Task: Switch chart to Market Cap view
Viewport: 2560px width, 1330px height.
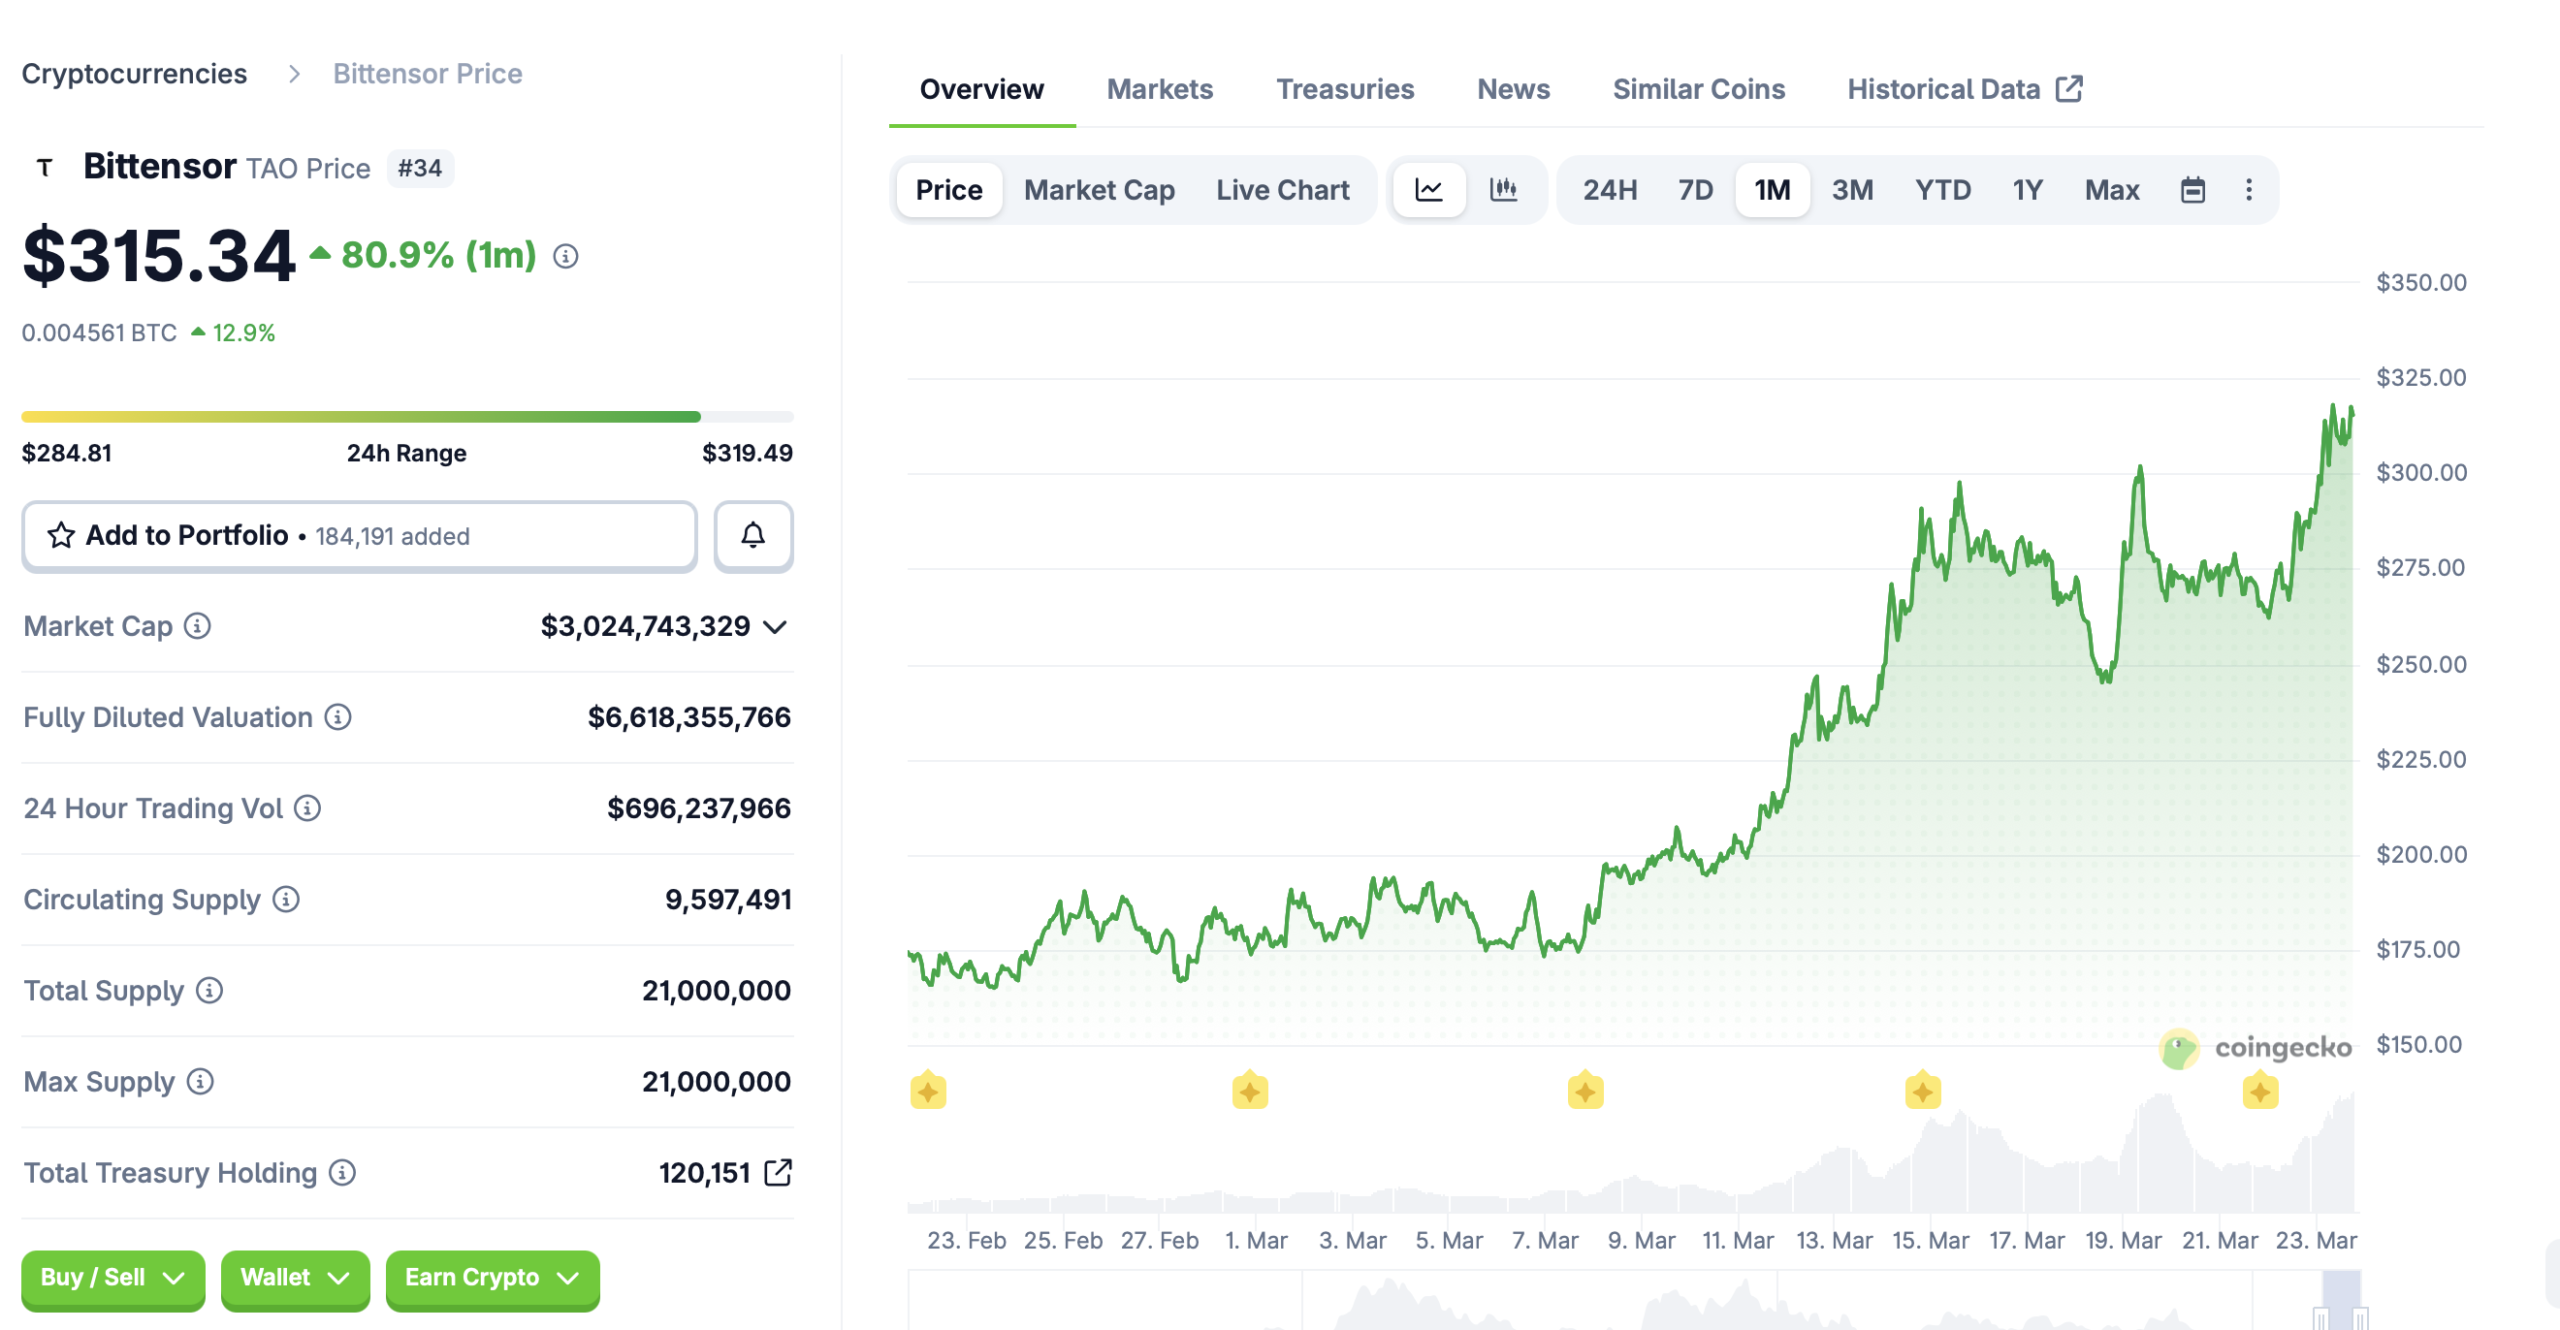Action: [x=1098, y=189]
